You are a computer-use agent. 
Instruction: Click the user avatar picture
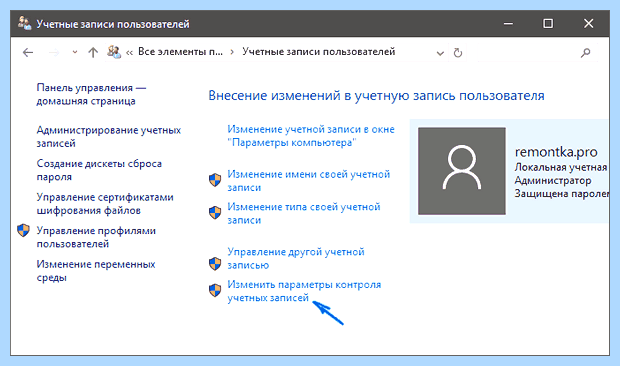(x=462, y=171)
